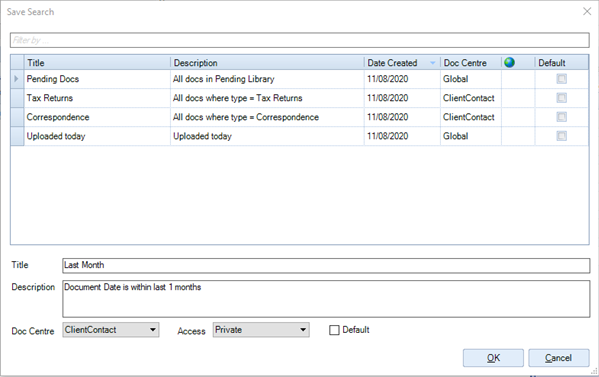Viewport: 599px width, 377px height.
Task: Click the Default column header
Action: [562, 63]
